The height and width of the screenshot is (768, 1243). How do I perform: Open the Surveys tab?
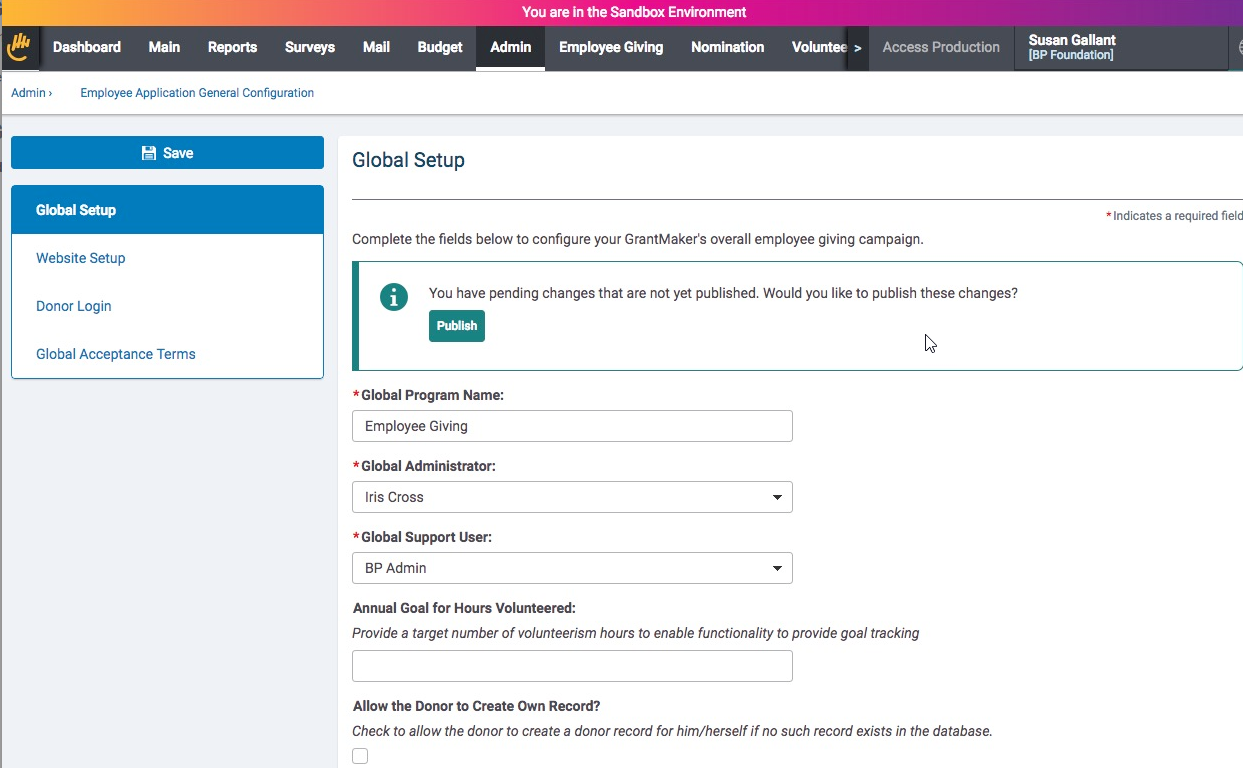[x=310, y=47]
